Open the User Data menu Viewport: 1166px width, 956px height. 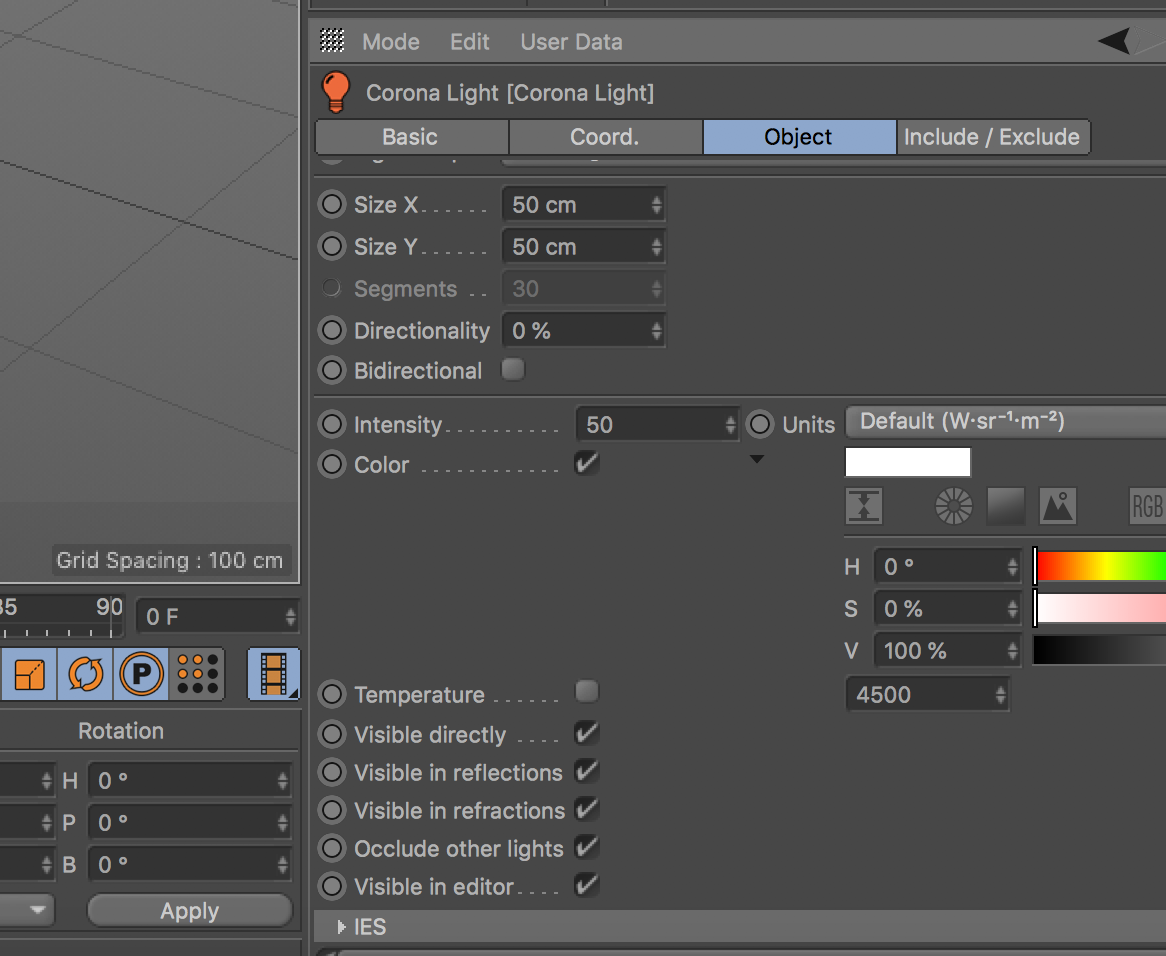(572, 42)
